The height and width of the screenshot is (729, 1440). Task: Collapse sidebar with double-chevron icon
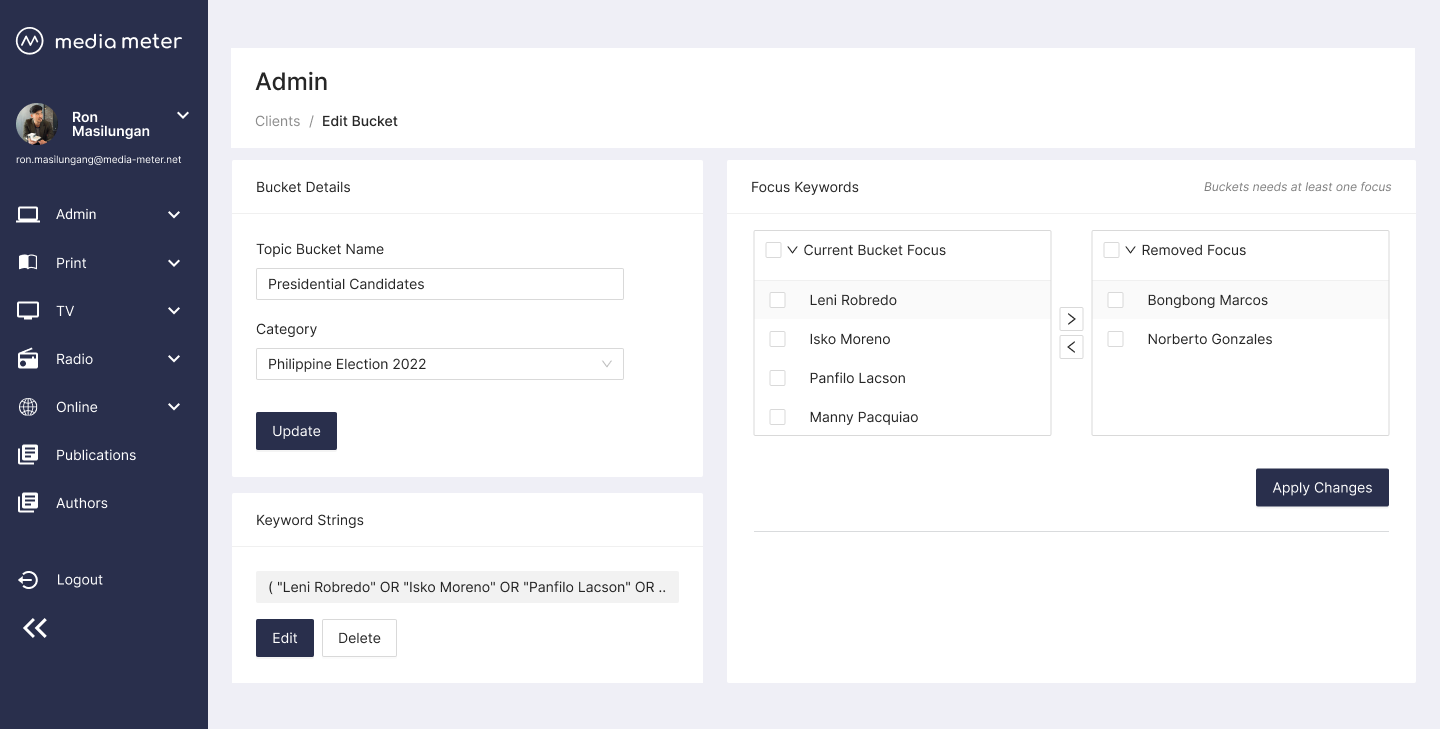pyautogui.click(x=35, y=628)
